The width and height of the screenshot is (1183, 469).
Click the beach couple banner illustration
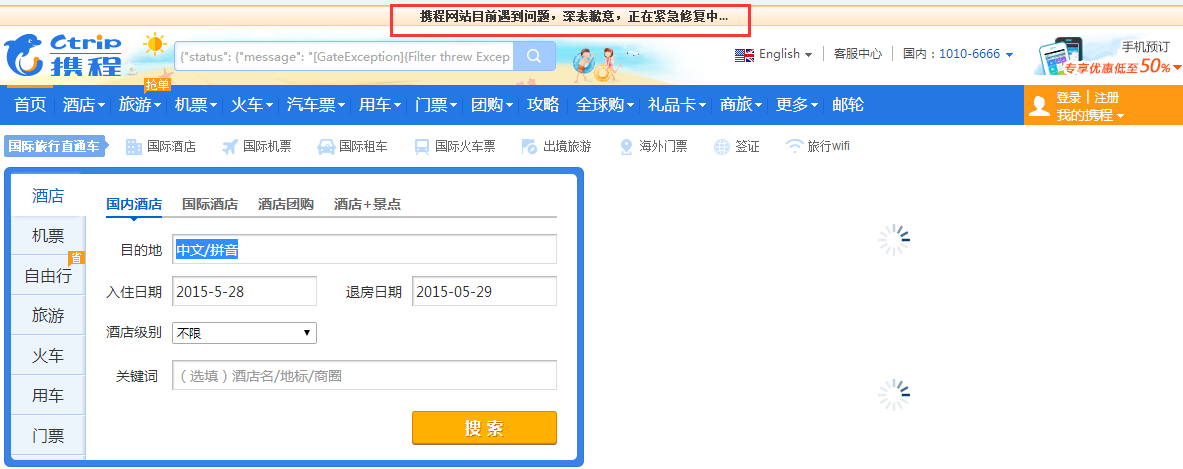tap(594, 63)
